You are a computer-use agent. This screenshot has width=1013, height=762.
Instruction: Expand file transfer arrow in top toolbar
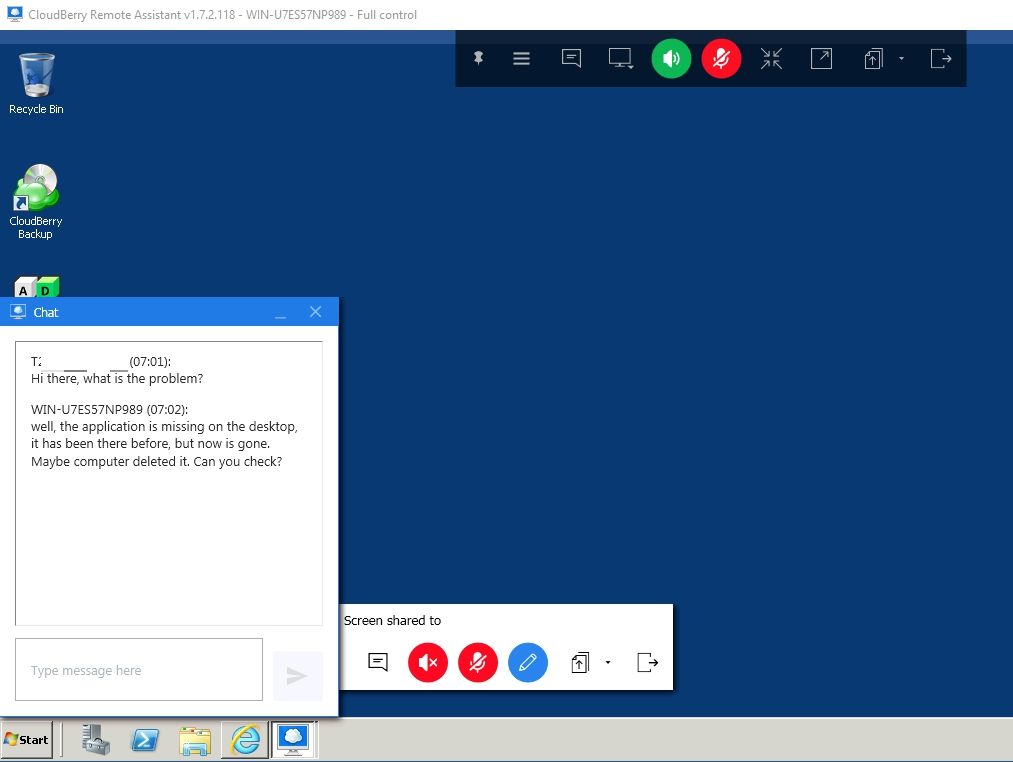(x=901, y=59)
